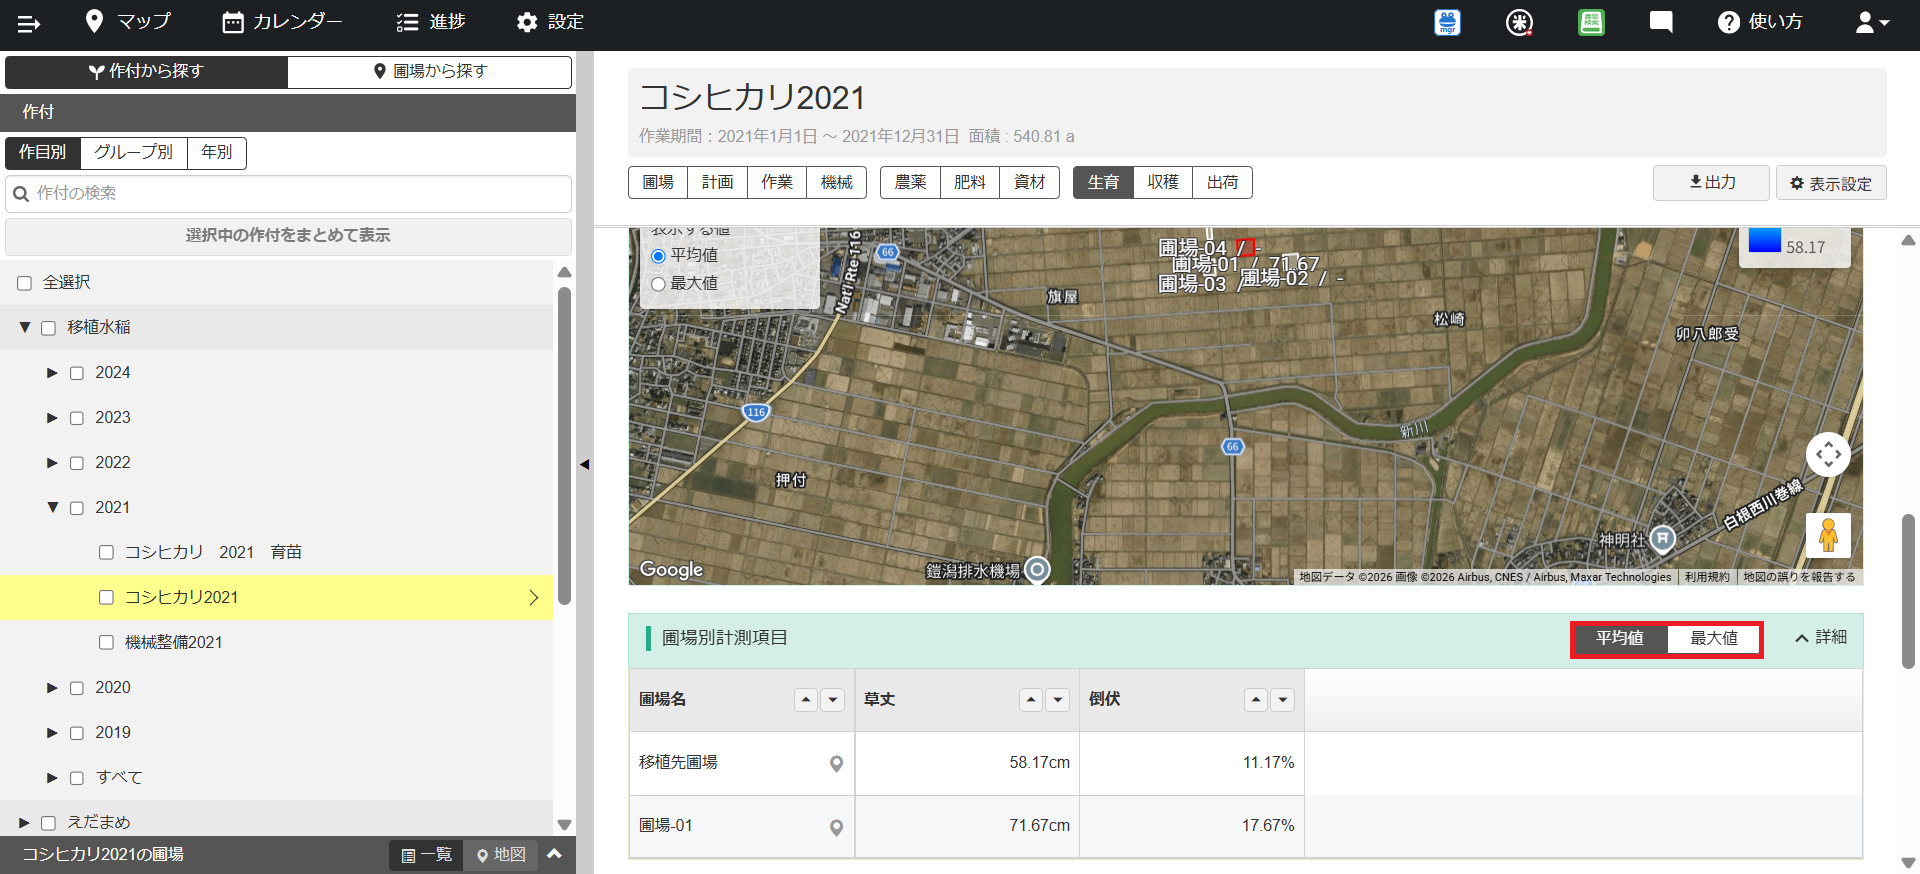Check the 2023 checkbox
Screen dimensions: 1920x874
click(x=77, y=418)
